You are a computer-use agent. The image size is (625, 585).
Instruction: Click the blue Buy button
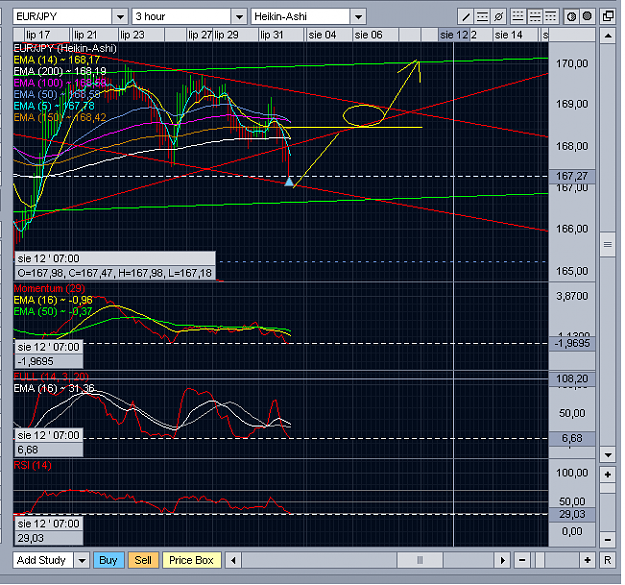click(x=108, y=560)
